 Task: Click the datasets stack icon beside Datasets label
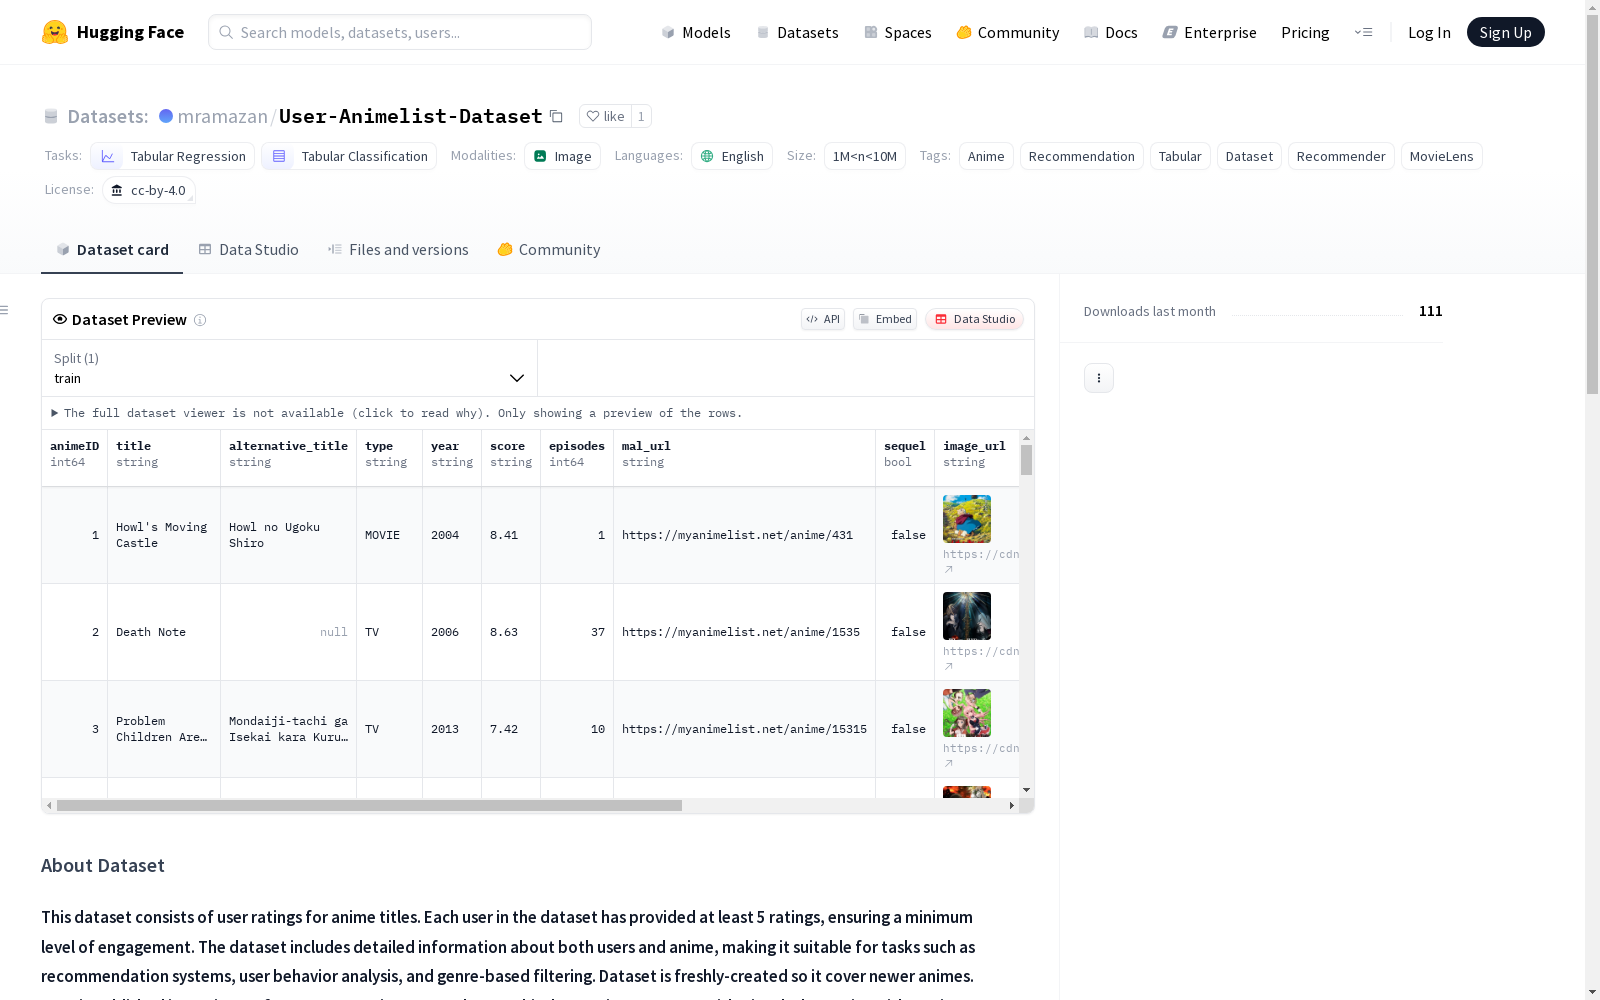pos(51,116)
